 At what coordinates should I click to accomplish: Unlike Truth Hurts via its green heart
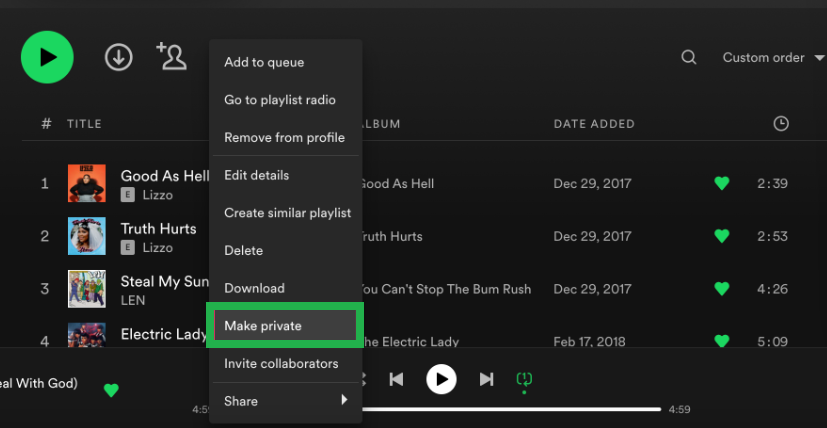[x=722, y=235]
